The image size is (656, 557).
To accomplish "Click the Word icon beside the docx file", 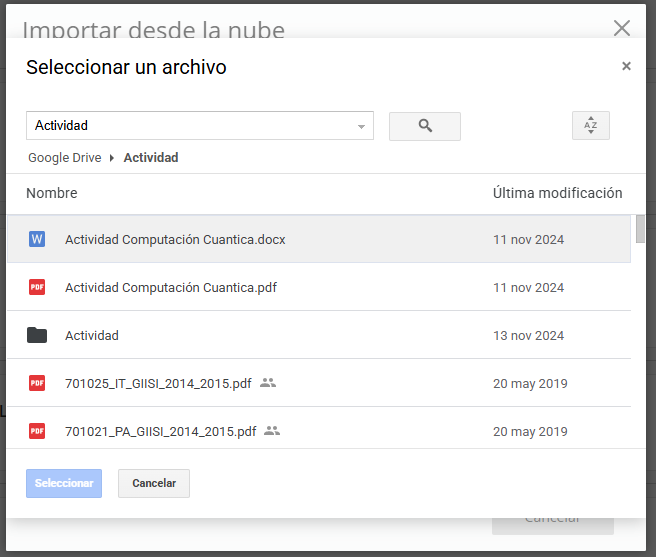I will point(37,239).
